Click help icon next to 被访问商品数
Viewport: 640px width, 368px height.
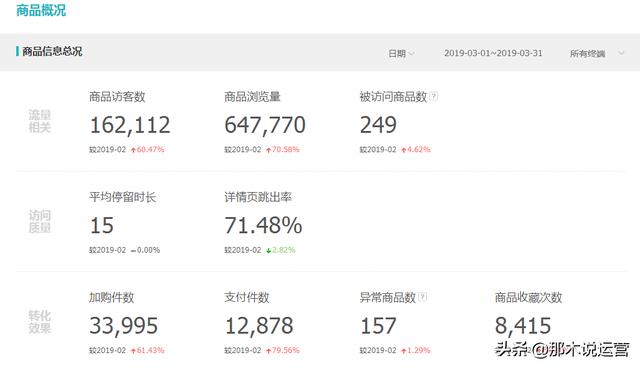click(433, 96)
